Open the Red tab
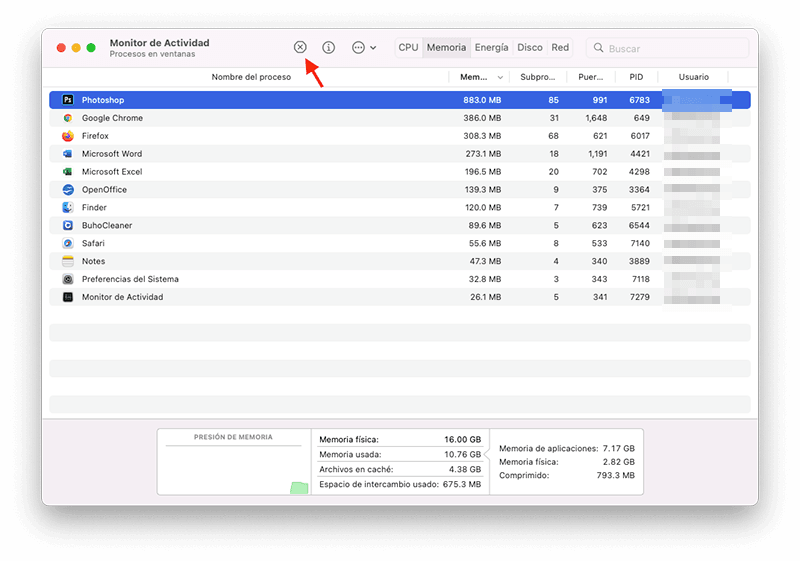 click(x=560, y=47)
